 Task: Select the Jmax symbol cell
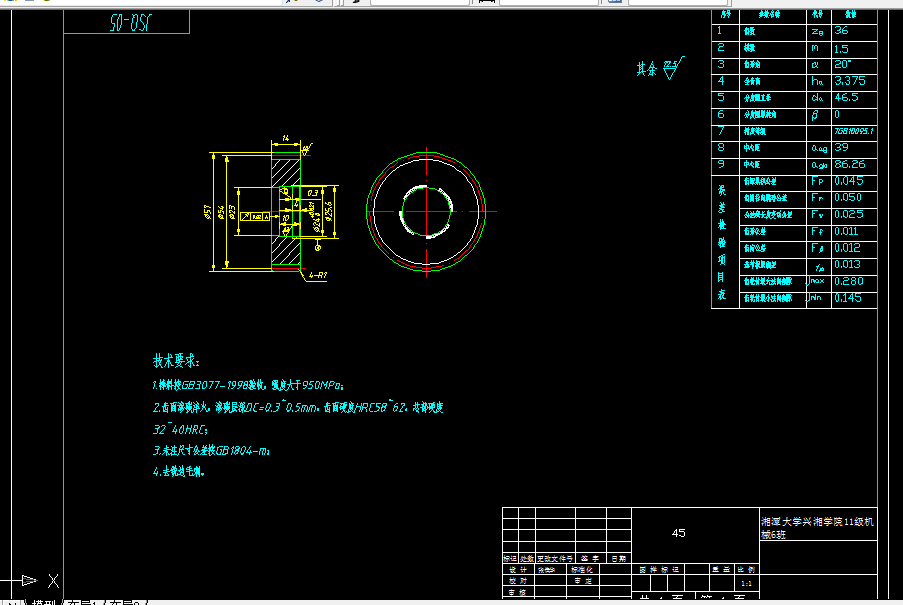click(816, 281)
